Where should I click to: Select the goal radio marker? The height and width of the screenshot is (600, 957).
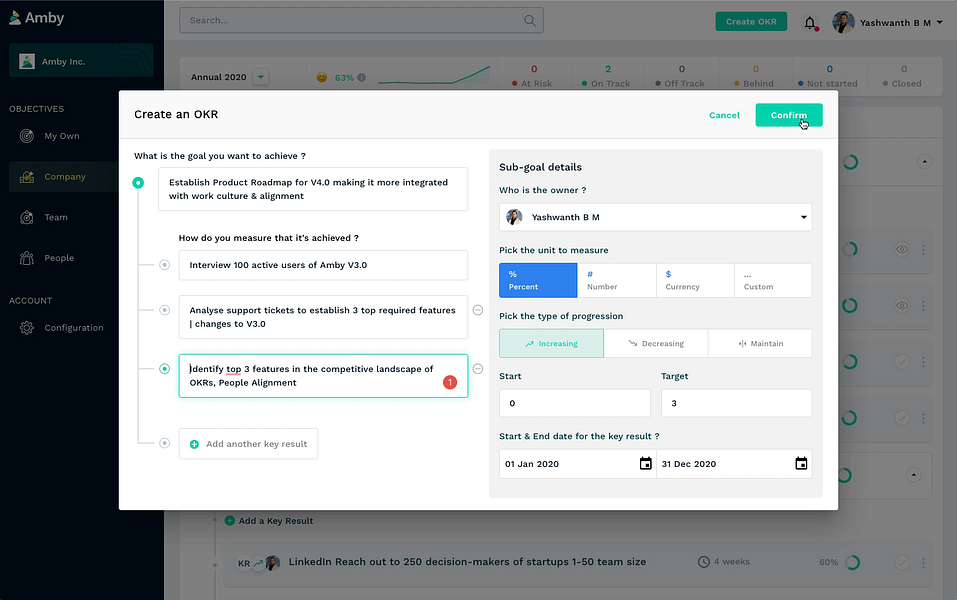pos(139,183)
